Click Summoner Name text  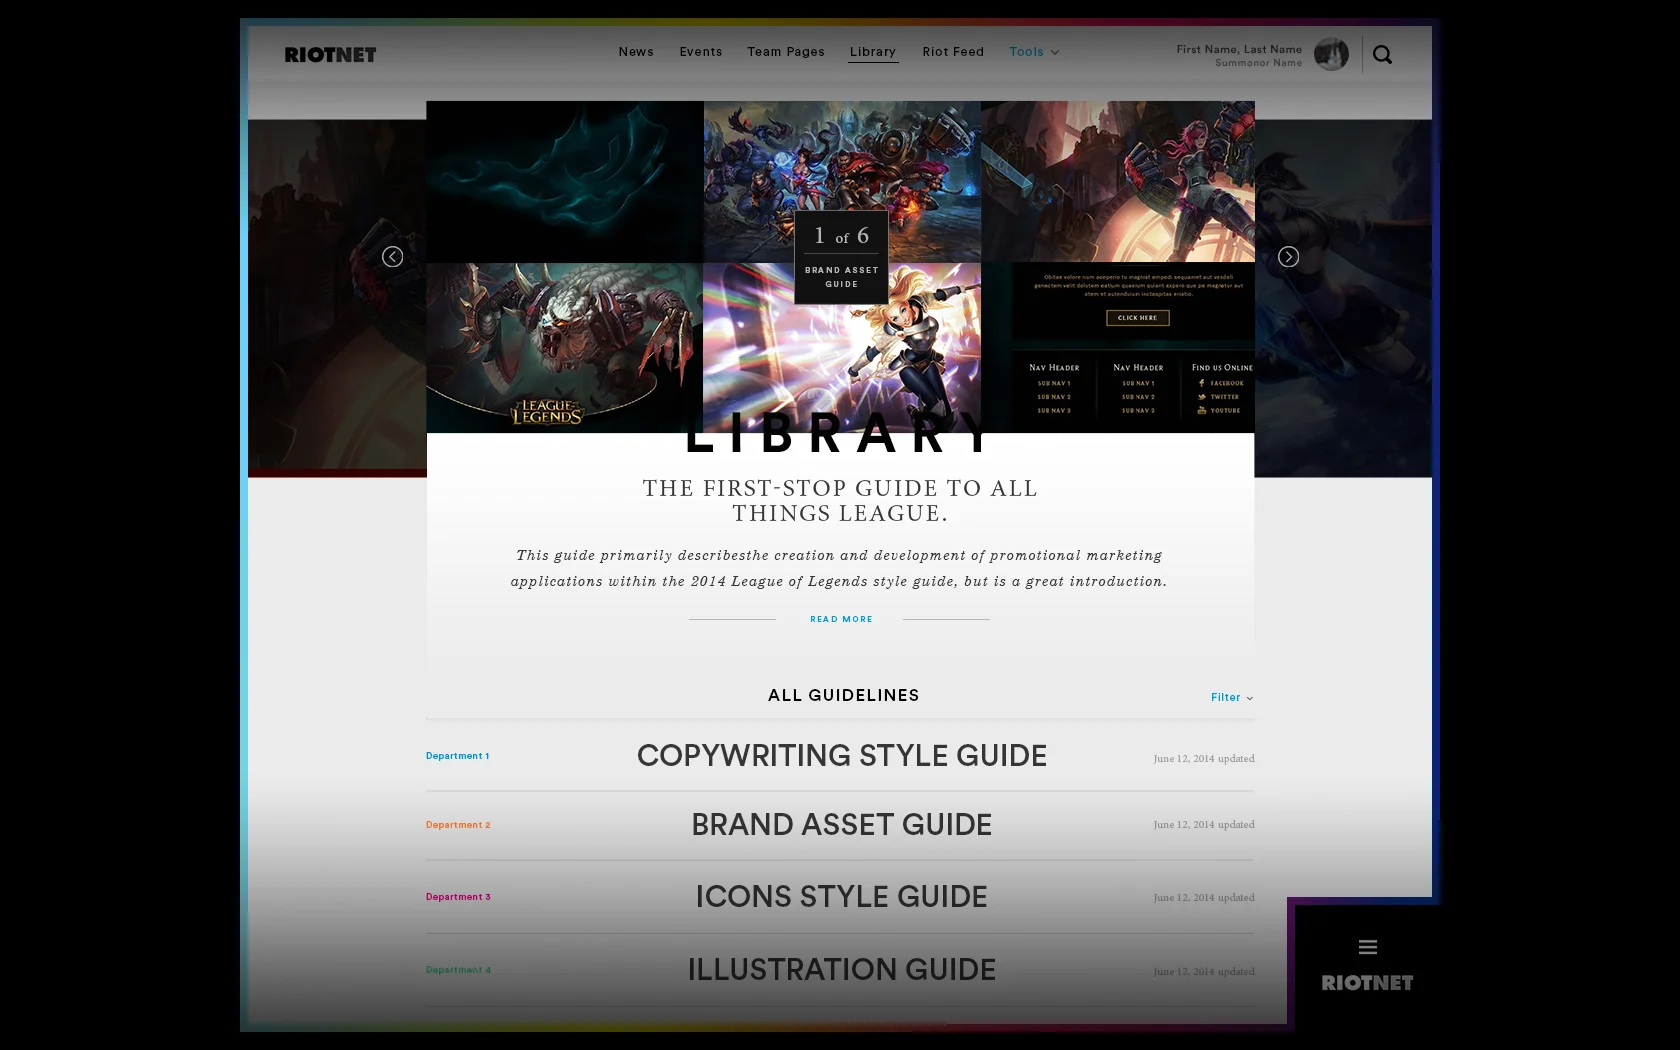click(1258, 63)
